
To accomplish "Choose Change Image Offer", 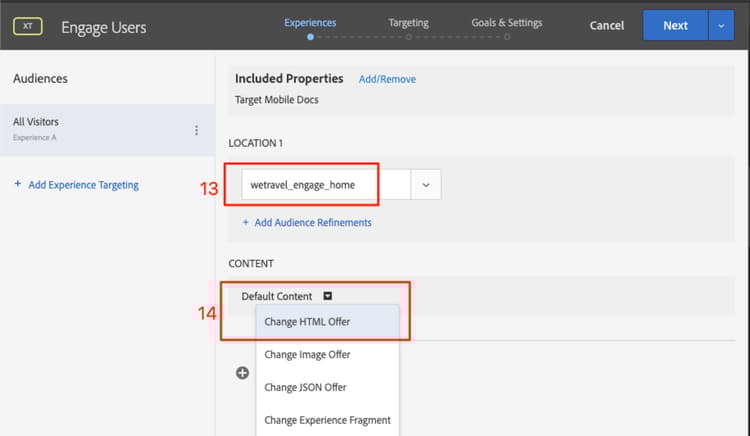I will click(328, 355).
